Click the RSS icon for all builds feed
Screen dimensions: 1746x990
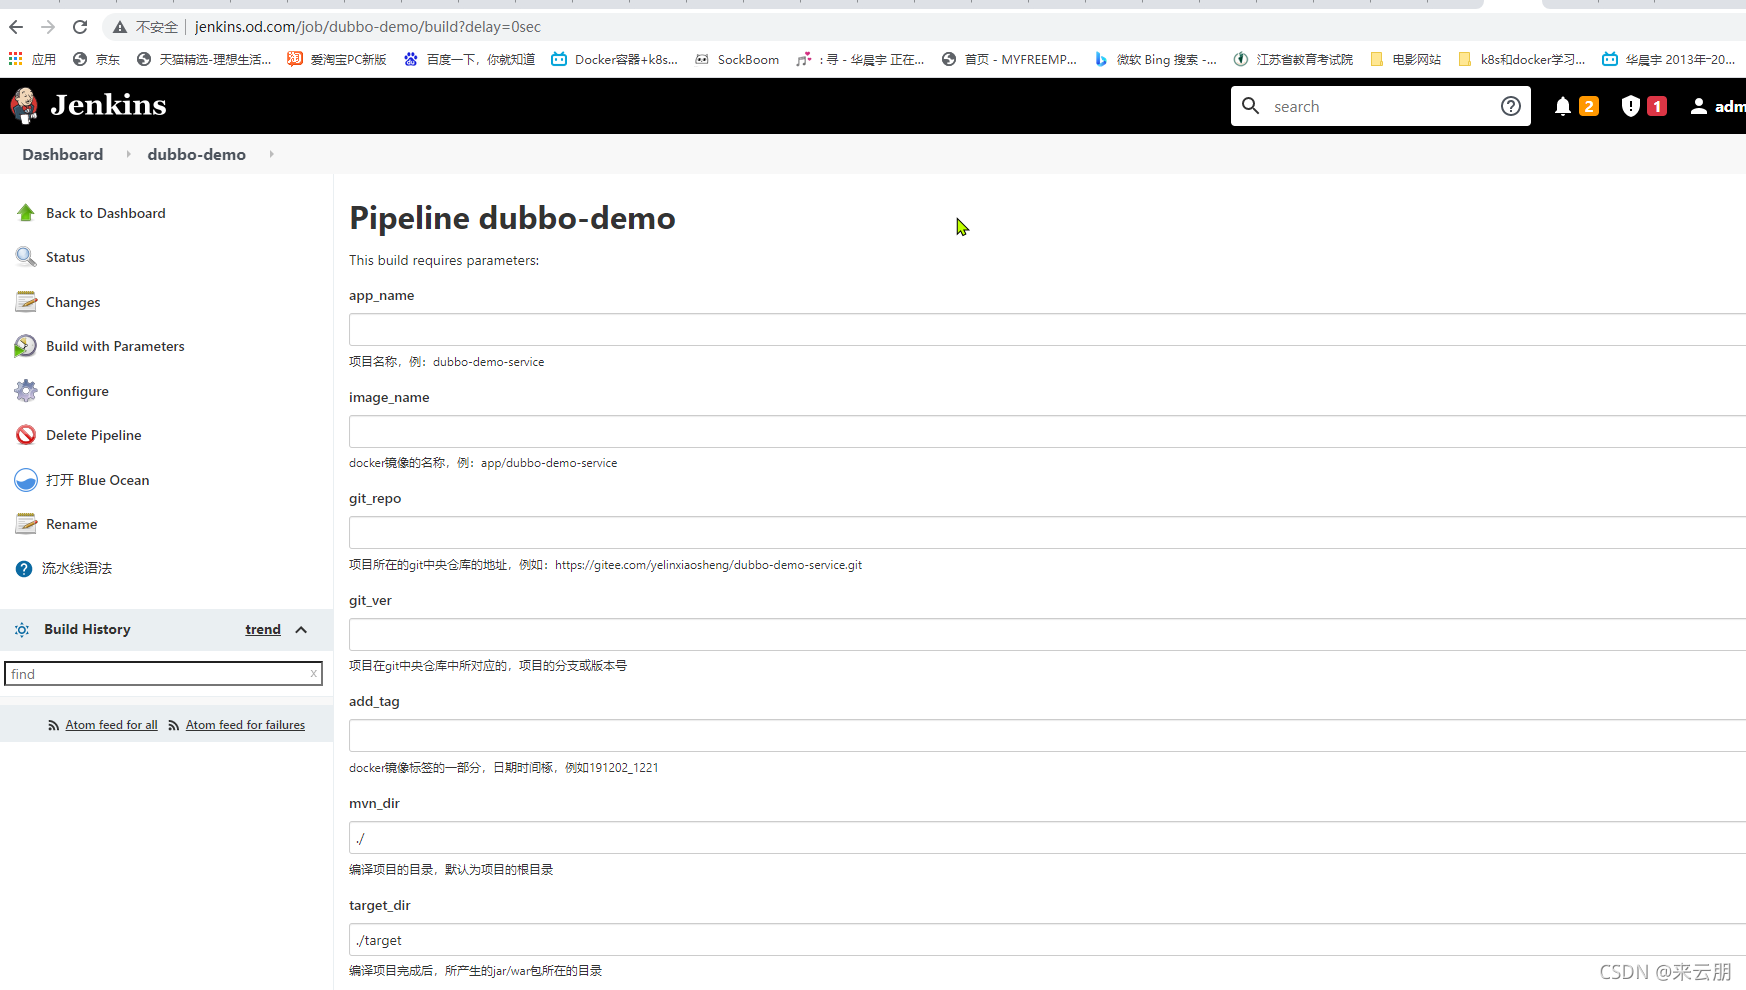point(54,726)
